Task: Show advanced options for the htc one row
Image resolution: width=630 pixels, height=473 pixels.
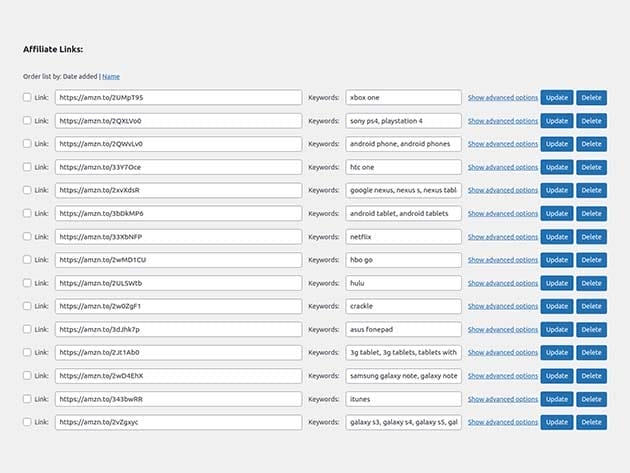Action: tap(502, 167)
